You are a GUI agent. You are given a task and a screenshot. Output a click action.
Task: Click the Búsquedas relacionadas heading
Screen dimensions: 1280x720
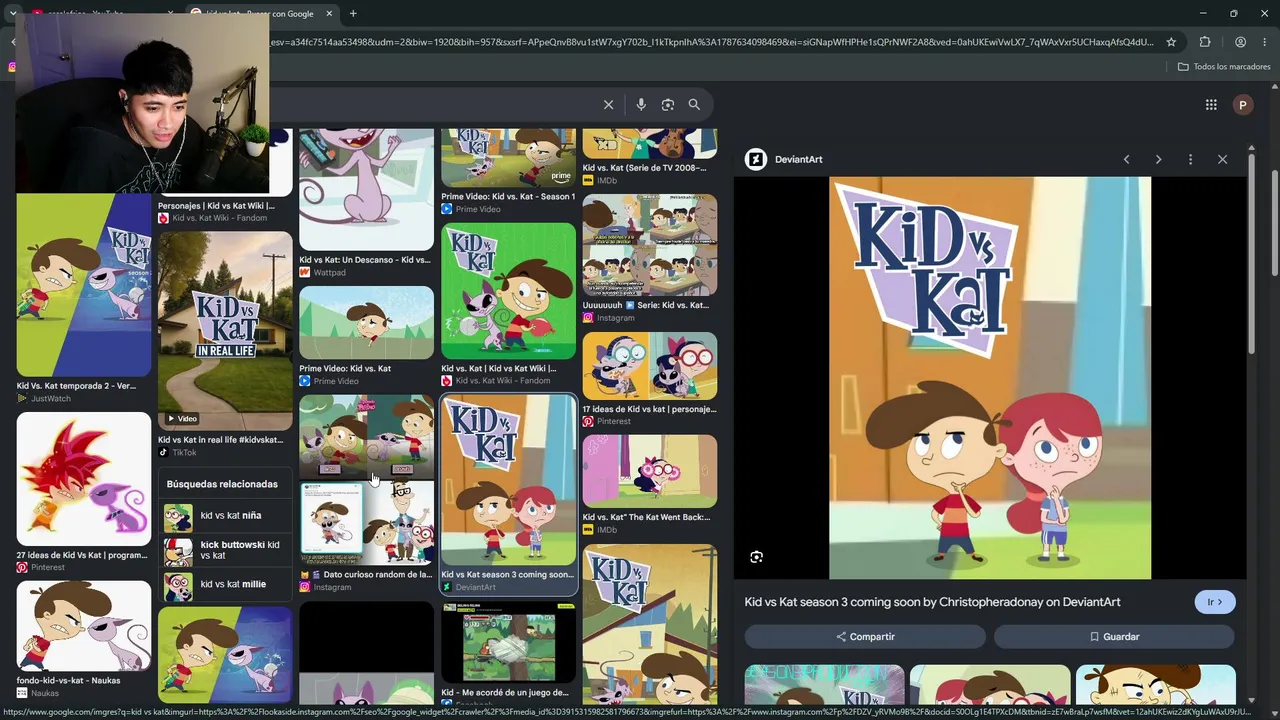point(222,484)
